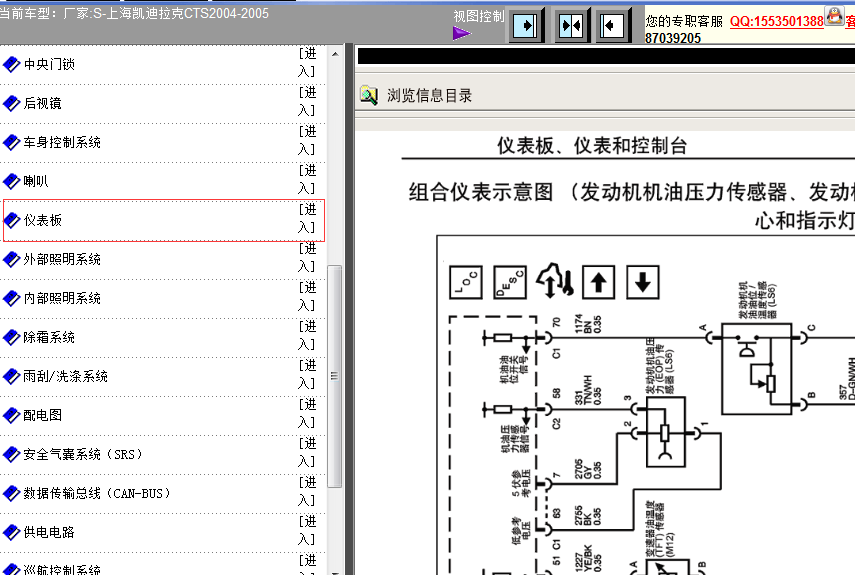The image size is (855, 575).
Task: Click the engine temperature arrows symbol in diagram
Action: (x=555, y=281)
